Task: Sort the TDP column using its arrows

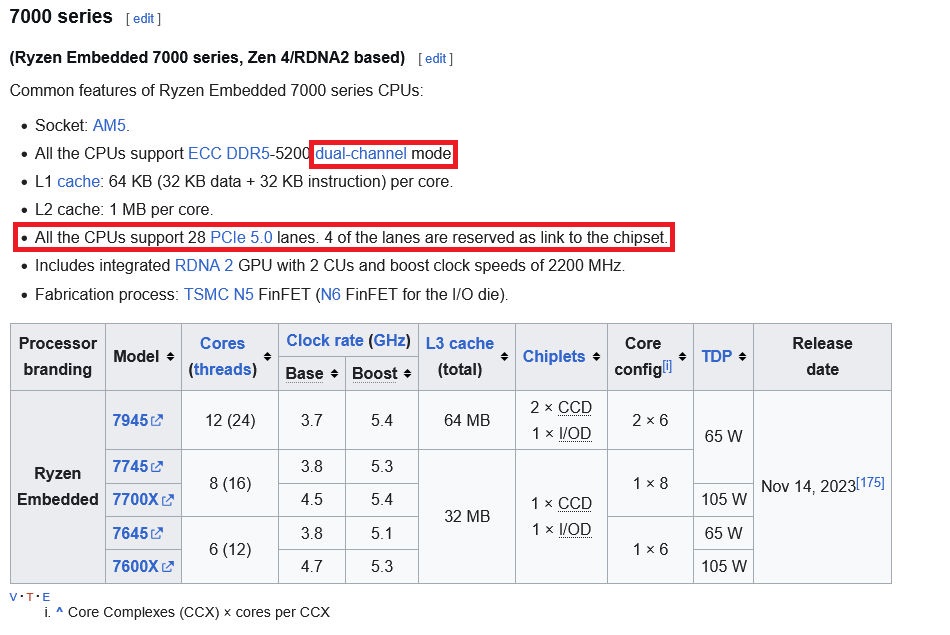Action: tap(741, 357)
